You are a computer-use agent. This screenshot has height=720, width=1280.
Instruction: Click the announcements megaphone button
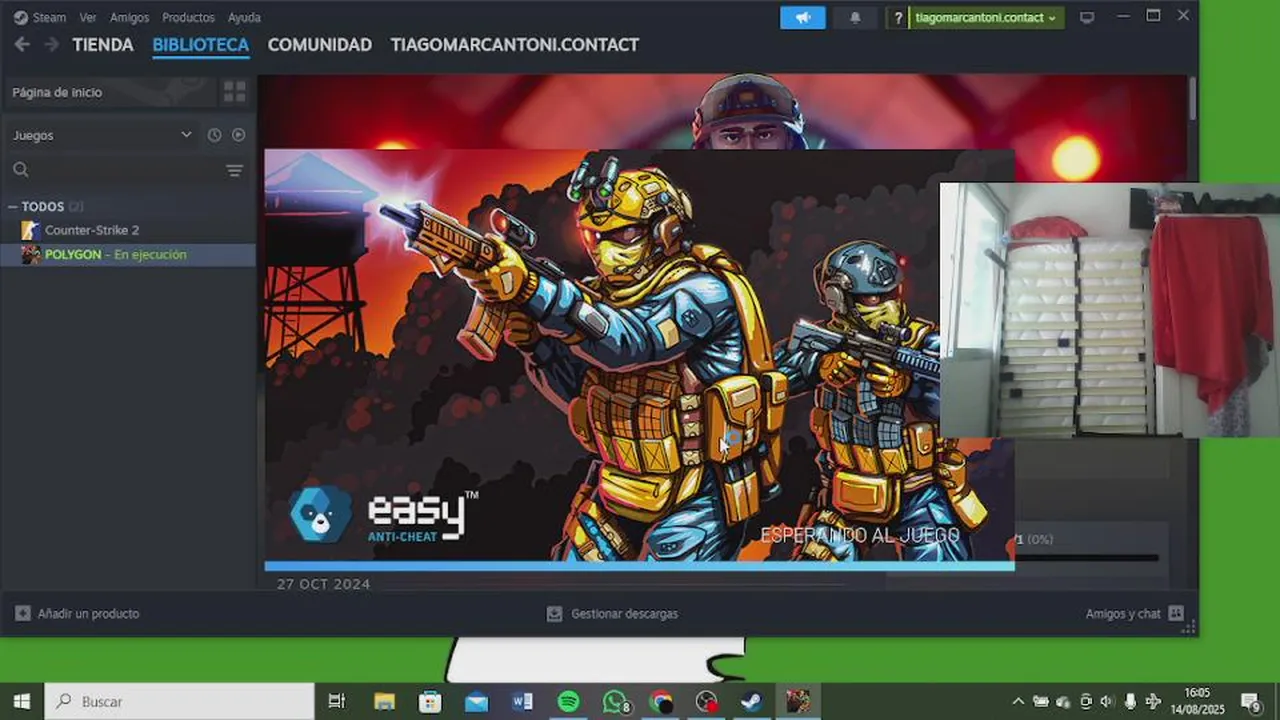click(x=802, y=17)
